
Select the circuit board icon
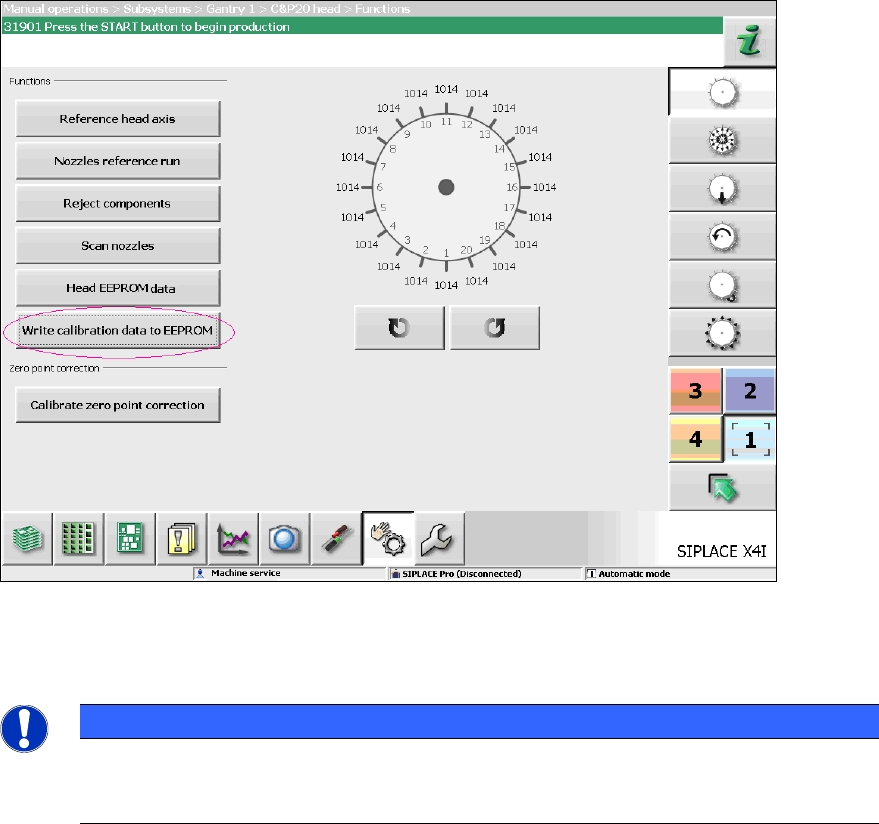pos(130,539)
